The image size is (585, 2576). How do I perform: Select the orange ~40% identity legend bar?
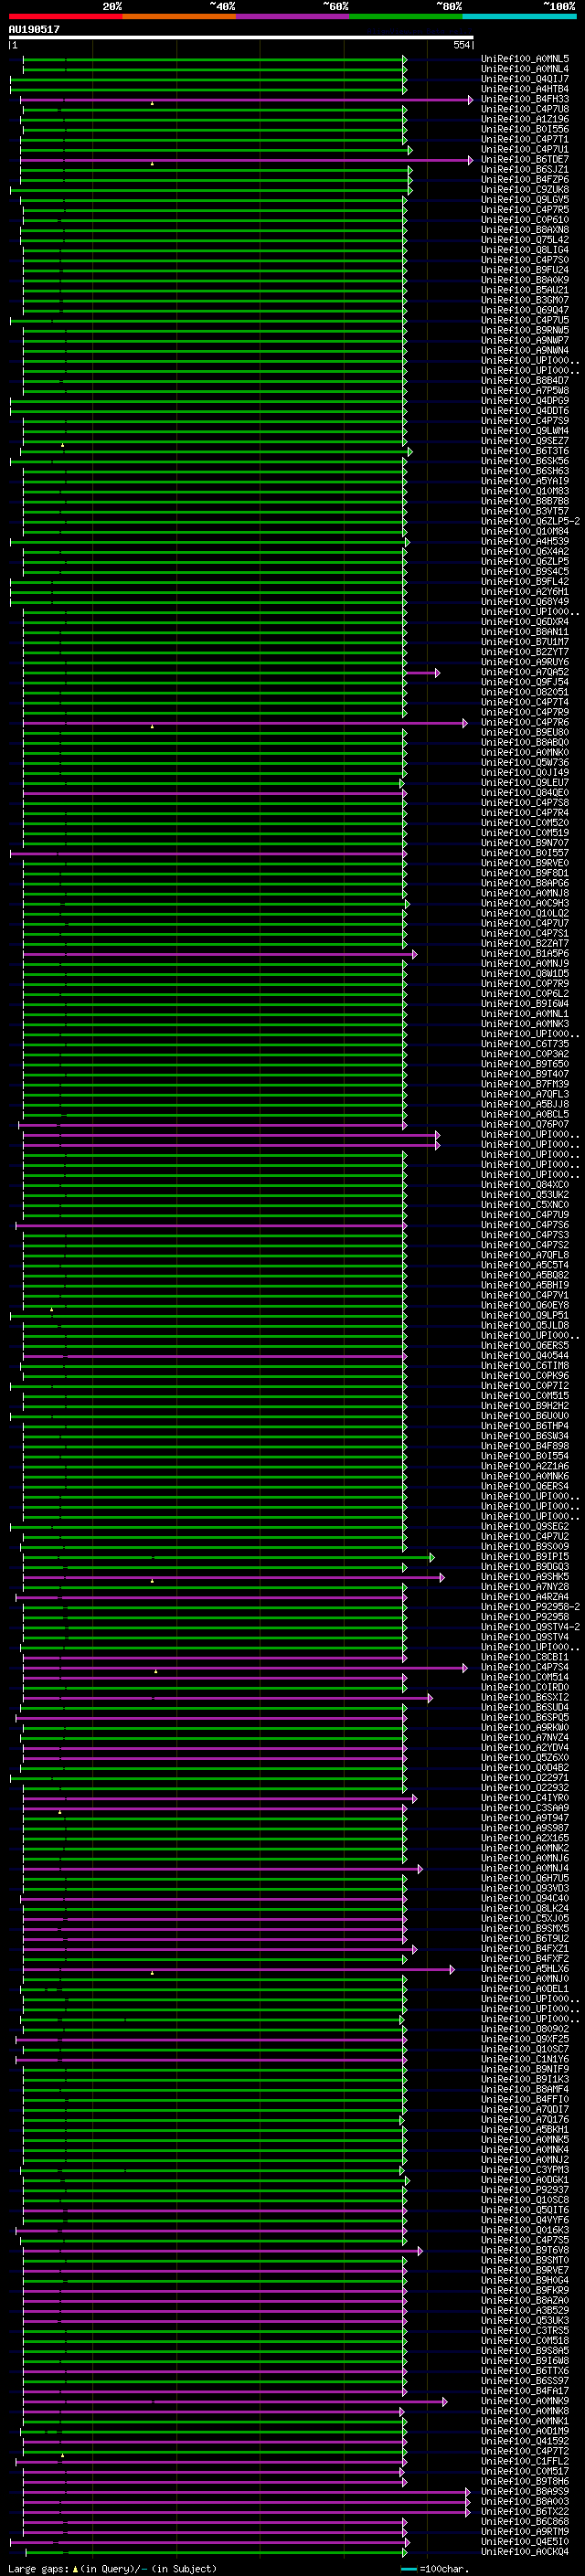[179, 16]
